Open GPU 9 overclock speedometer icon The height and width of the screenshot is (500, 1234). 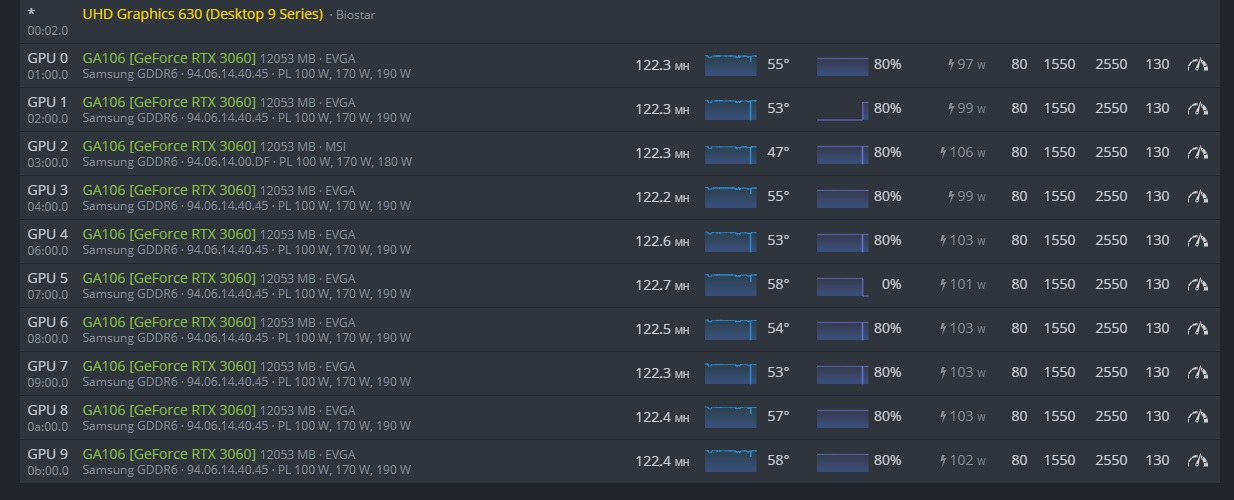1197,461
